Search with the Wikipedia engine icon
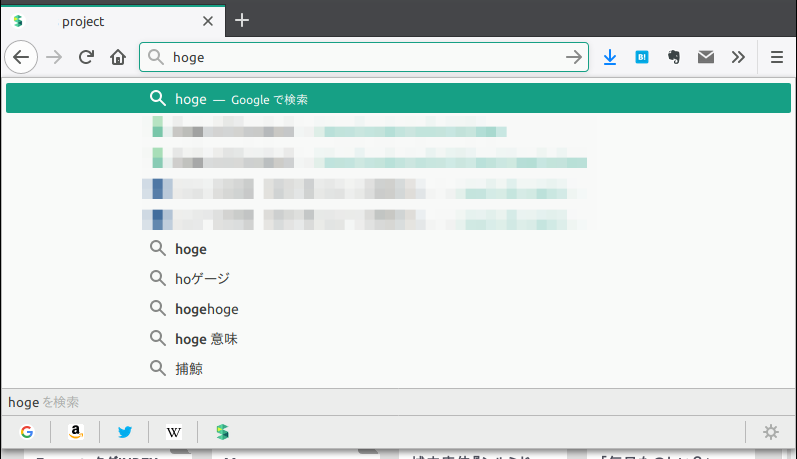This screenshot has width=797, height=459. 173,432
